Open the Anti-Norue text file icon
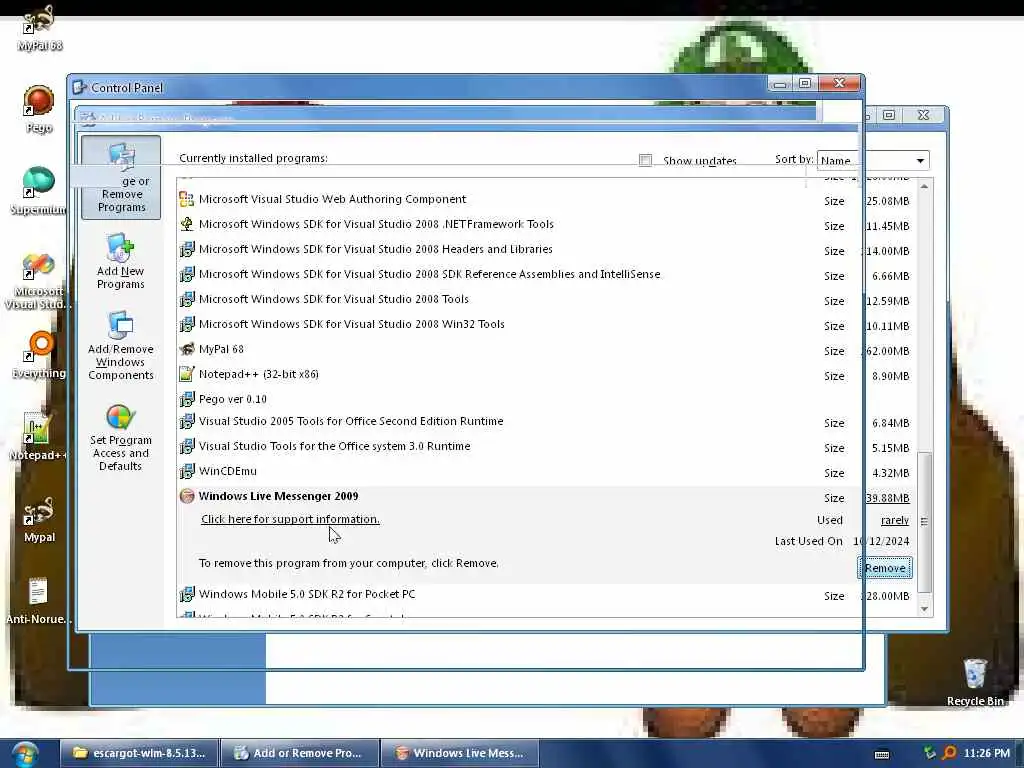 pyautogui.click(x=38, y=601)
